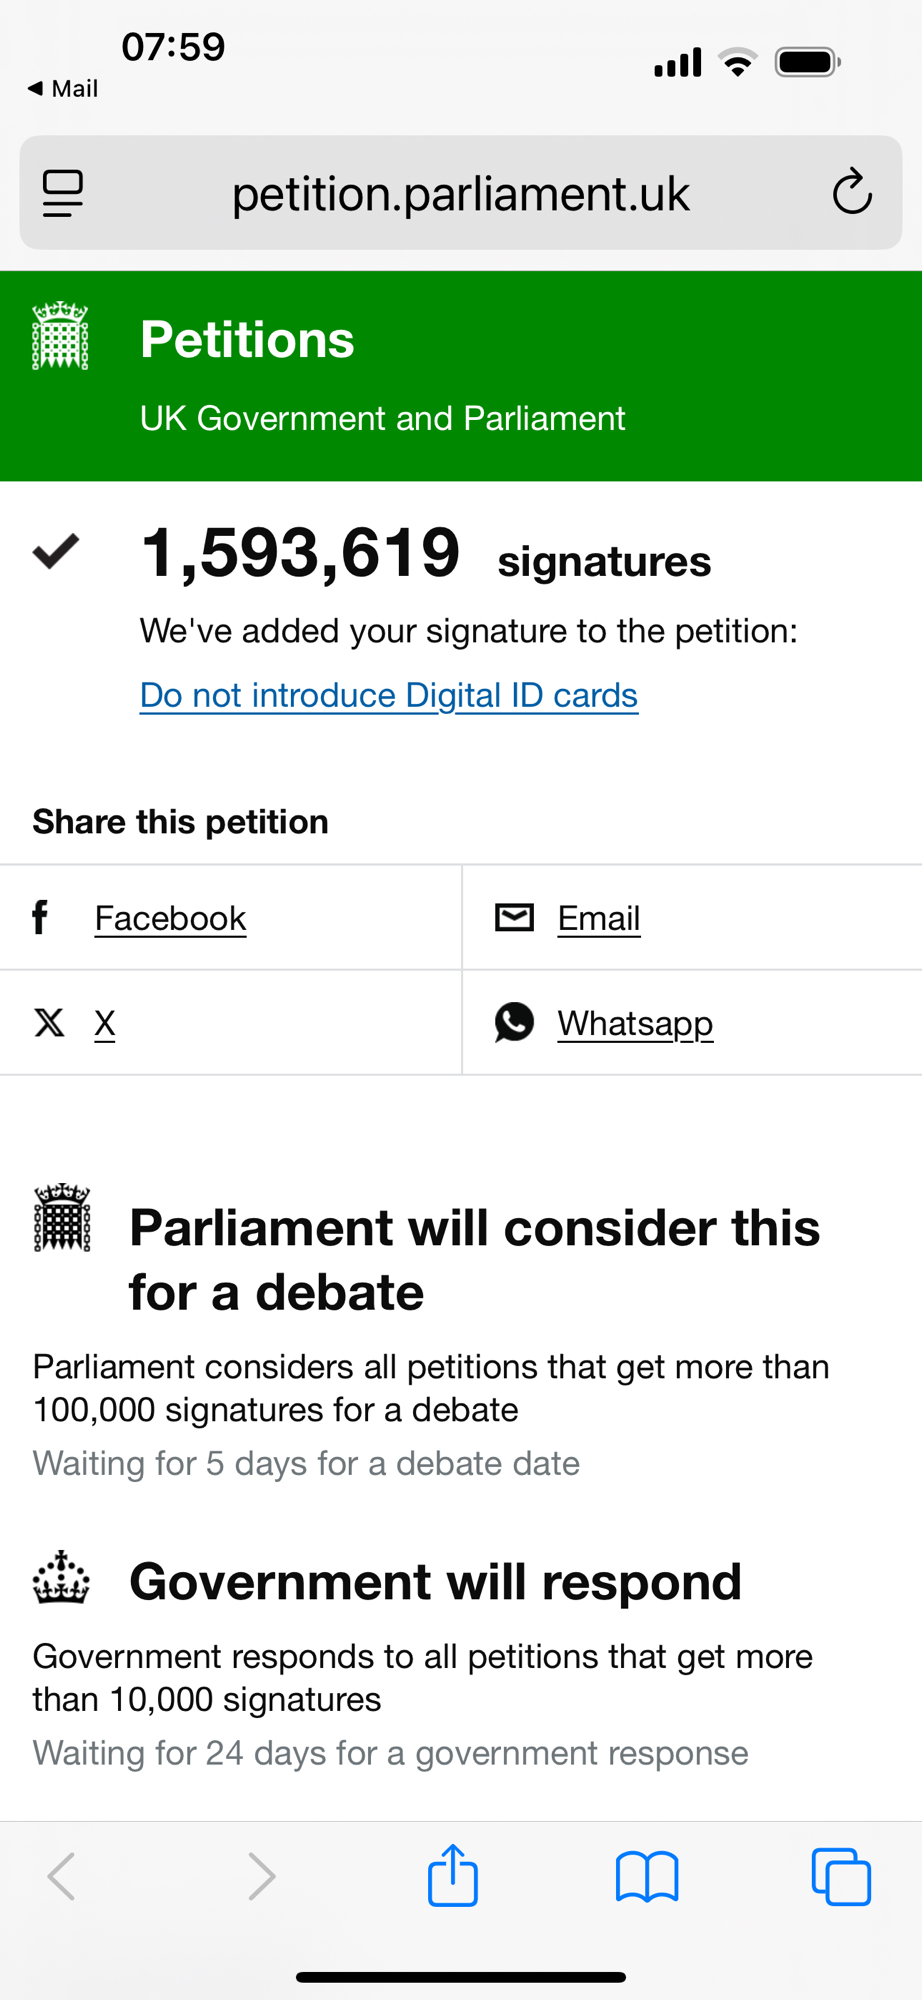The height and width of the screenshot is (2000, 922).
Task: Tap the home indicator bar
Action: coord(461,1977)
